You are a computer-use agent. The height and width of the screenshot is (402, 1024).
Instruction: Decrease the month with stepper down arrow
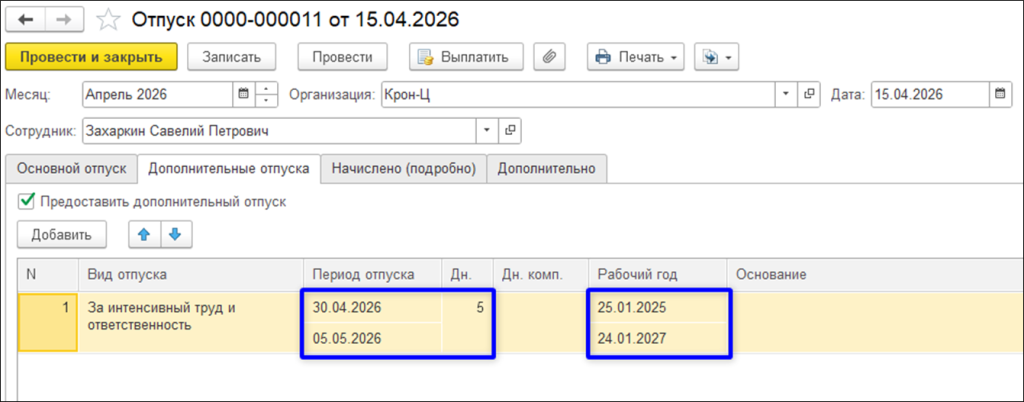[x=266, y=100]
